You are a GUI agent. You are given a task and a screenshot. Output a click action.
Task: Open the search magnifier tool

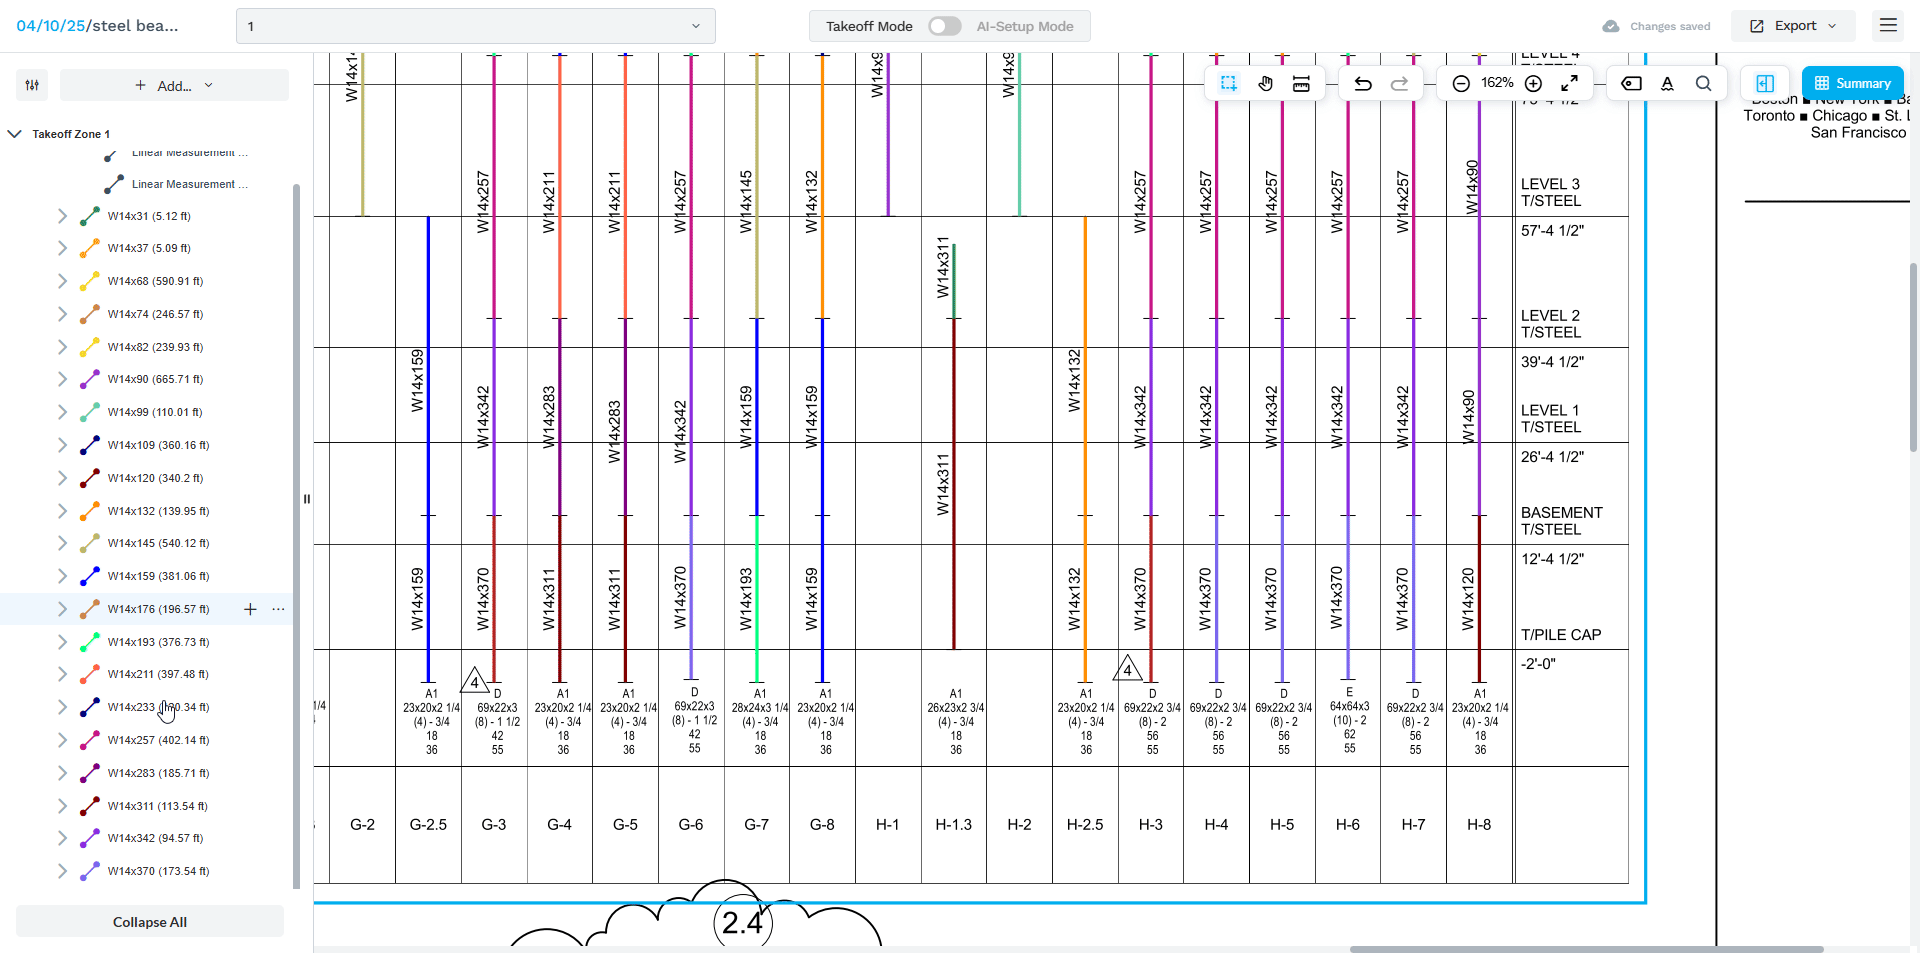pos(1703,83)
